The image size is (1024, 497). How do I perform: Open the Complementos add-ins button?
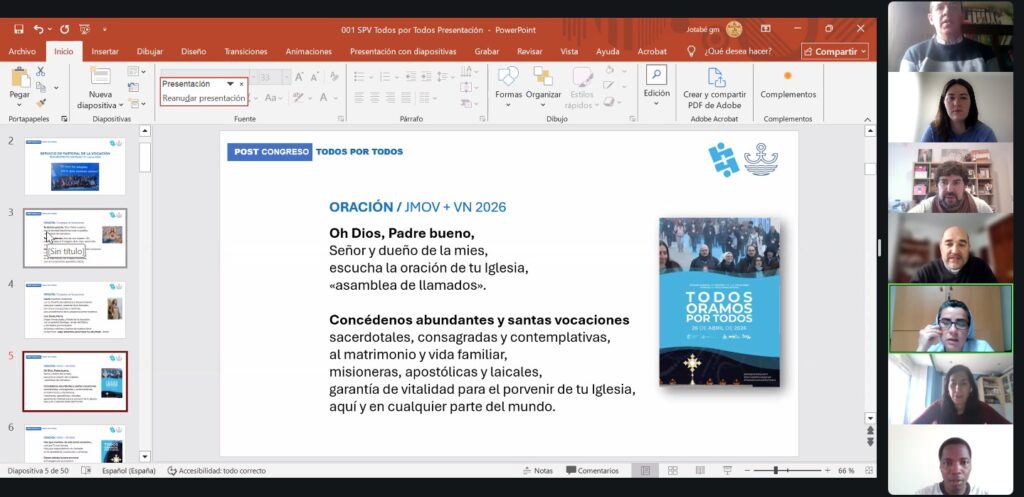click(x=788, y=84)
